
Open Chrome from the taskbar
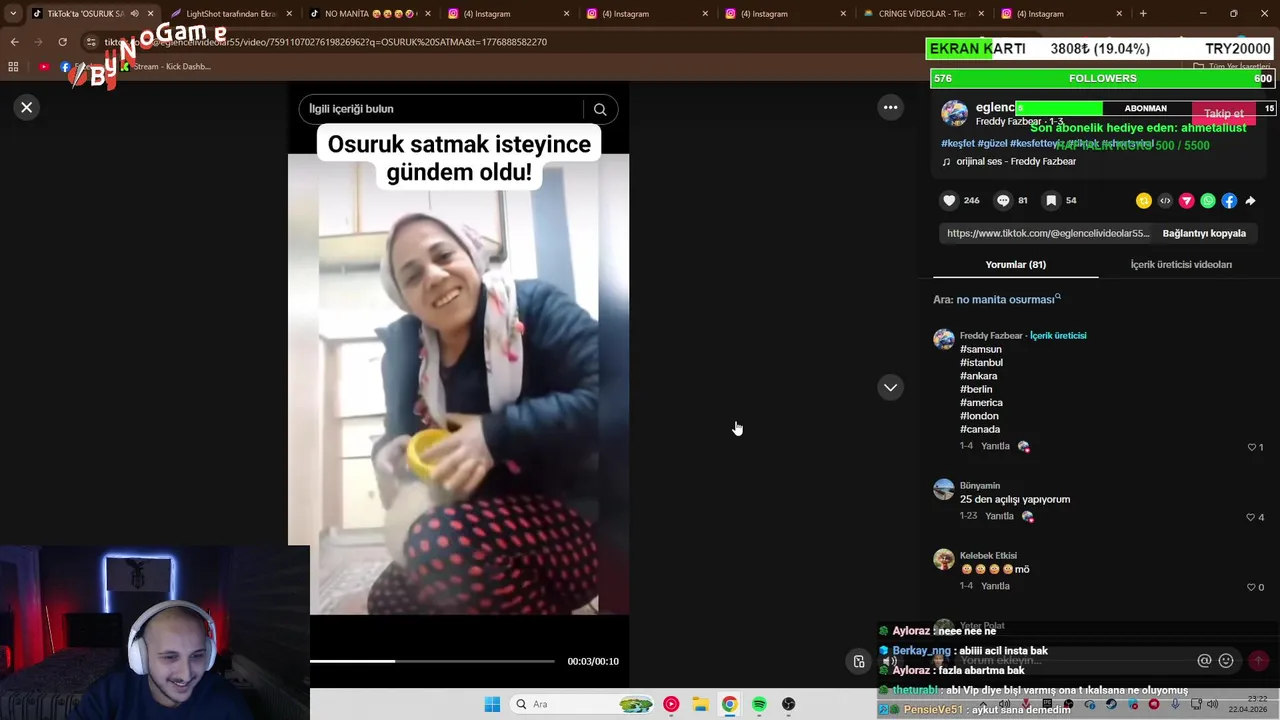(730, 704)
